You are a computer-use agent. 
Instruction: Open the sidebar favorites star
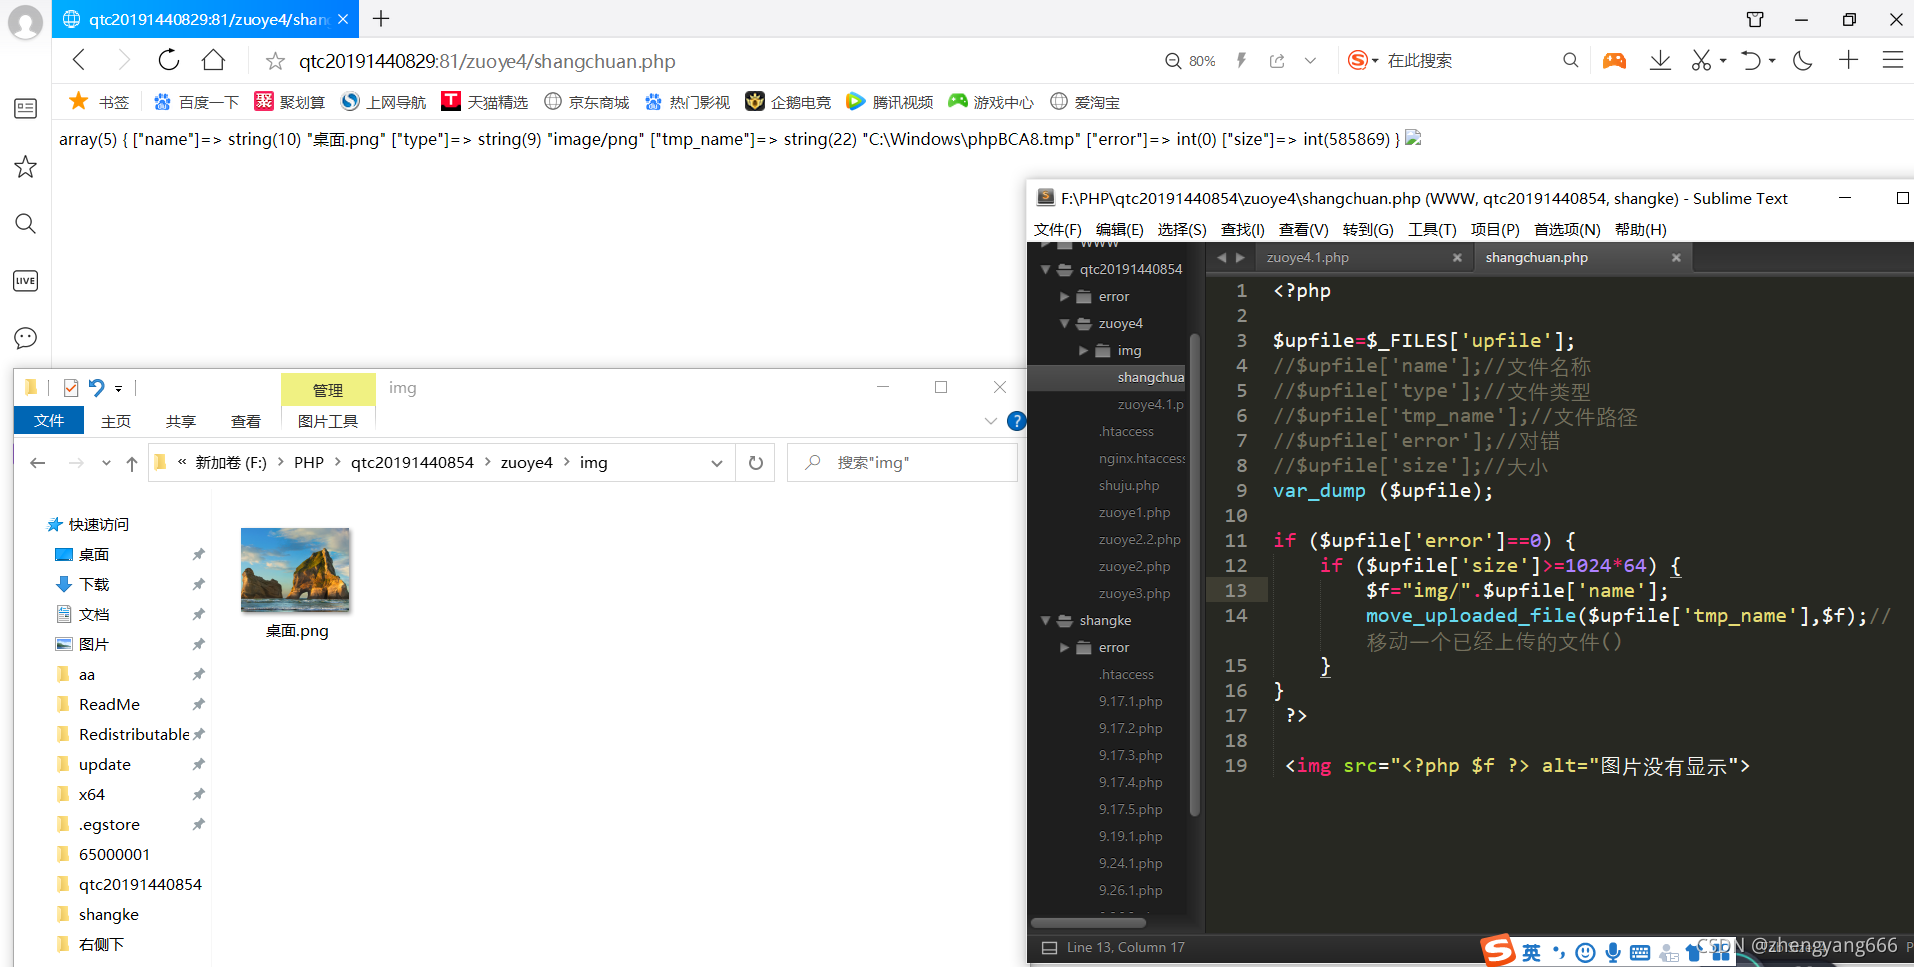[x=25, y=166]
